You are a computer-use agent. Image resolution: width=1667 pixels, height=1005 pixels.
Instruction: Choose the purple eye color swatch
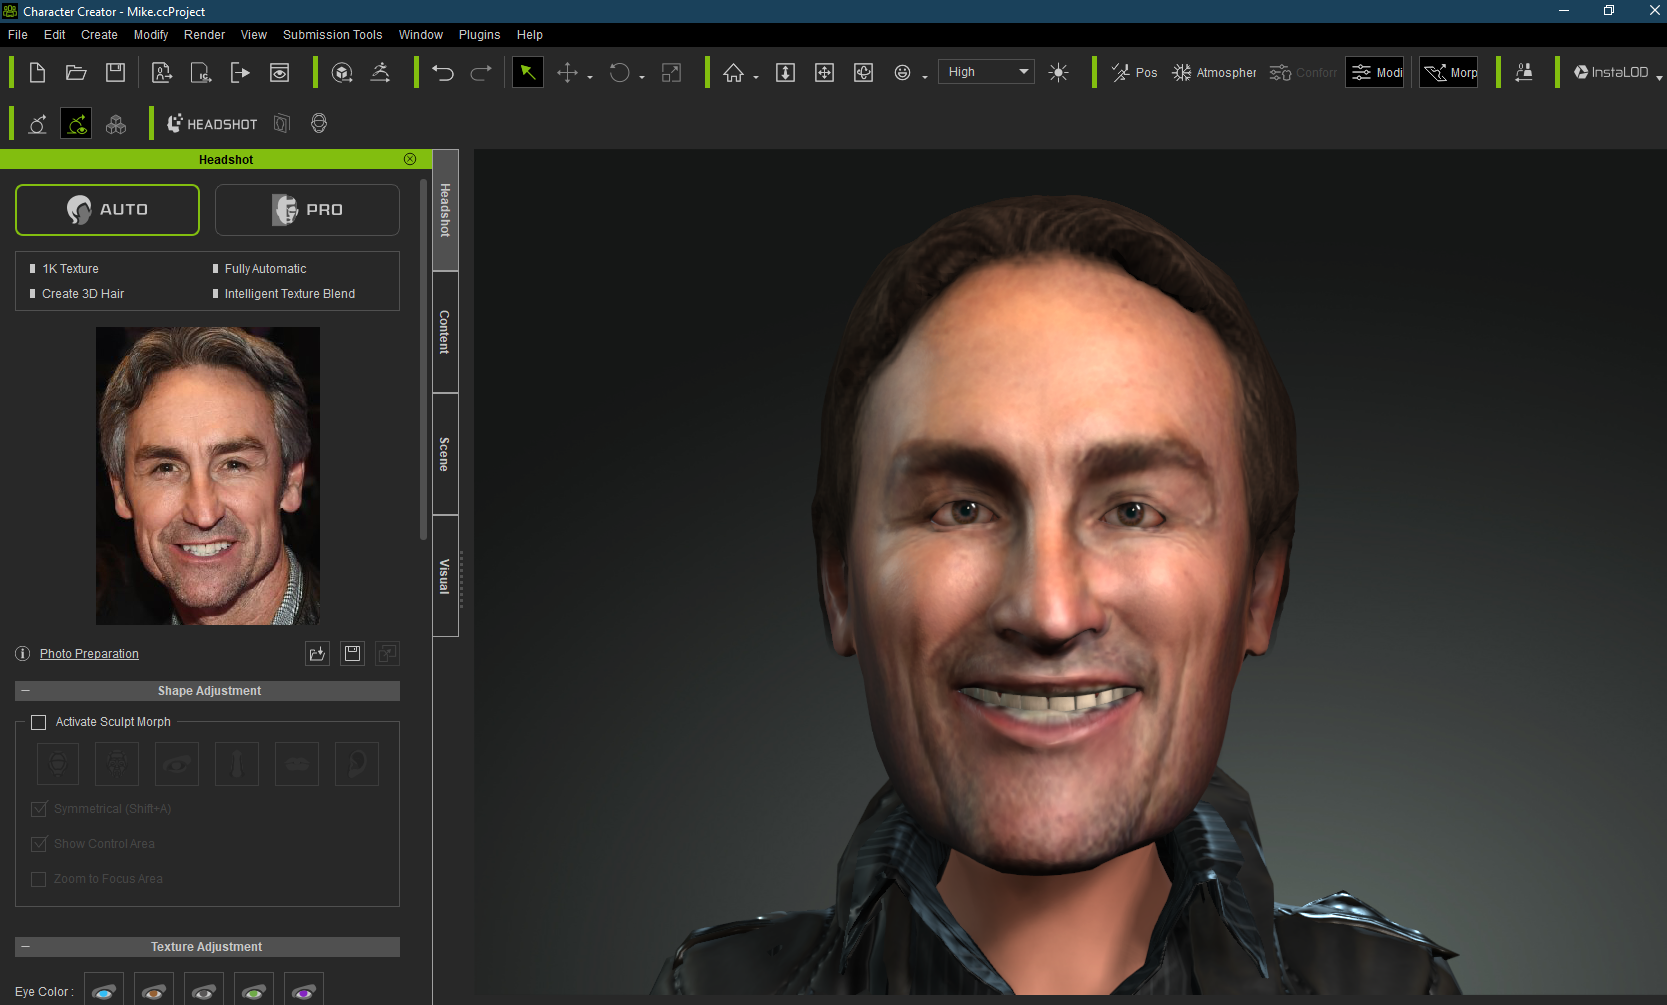pyautogui.click(x=304, y=989)
